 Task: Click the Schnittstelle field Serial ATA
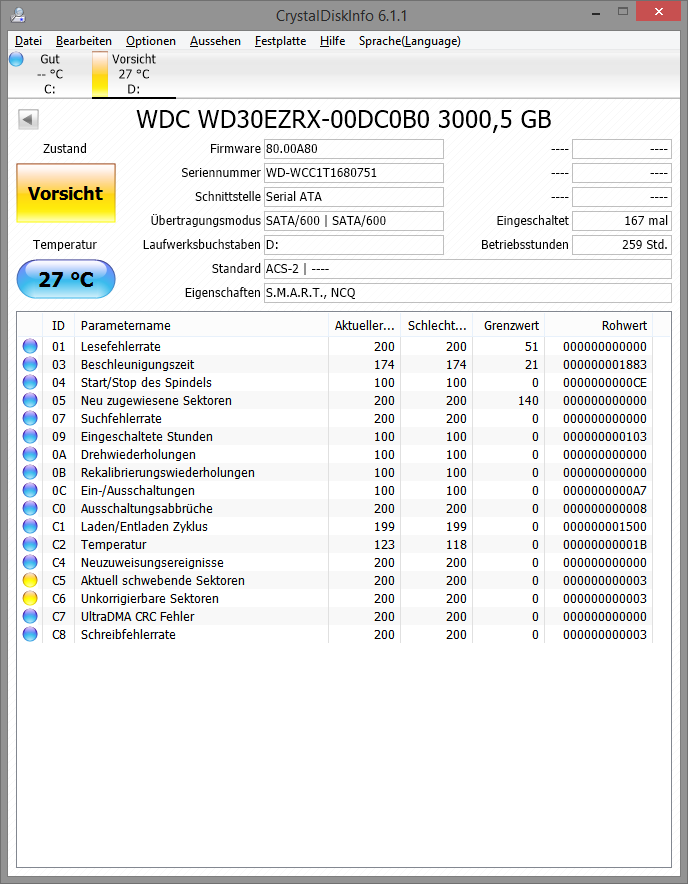354,197
